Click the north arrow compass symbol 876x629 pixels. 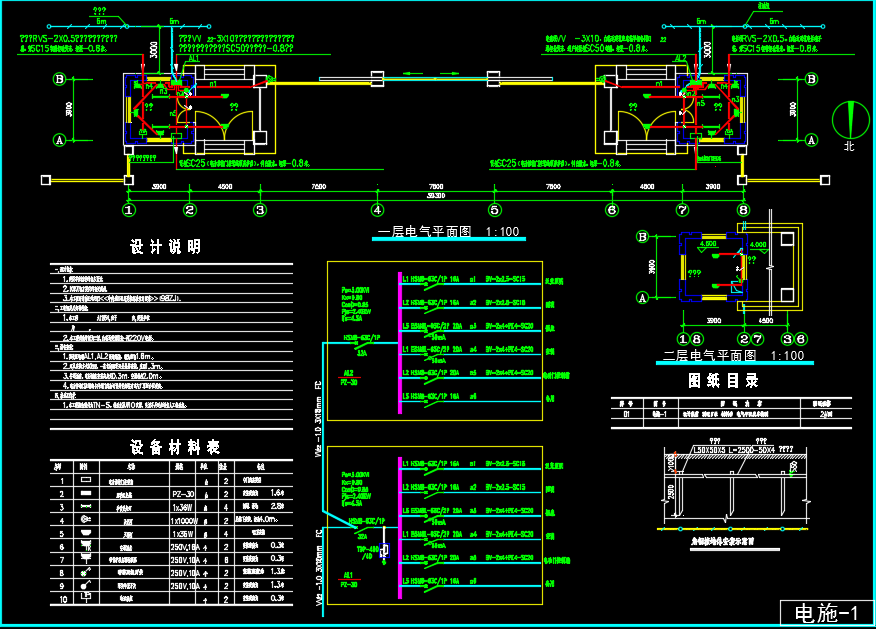click(x=850, y=120)
